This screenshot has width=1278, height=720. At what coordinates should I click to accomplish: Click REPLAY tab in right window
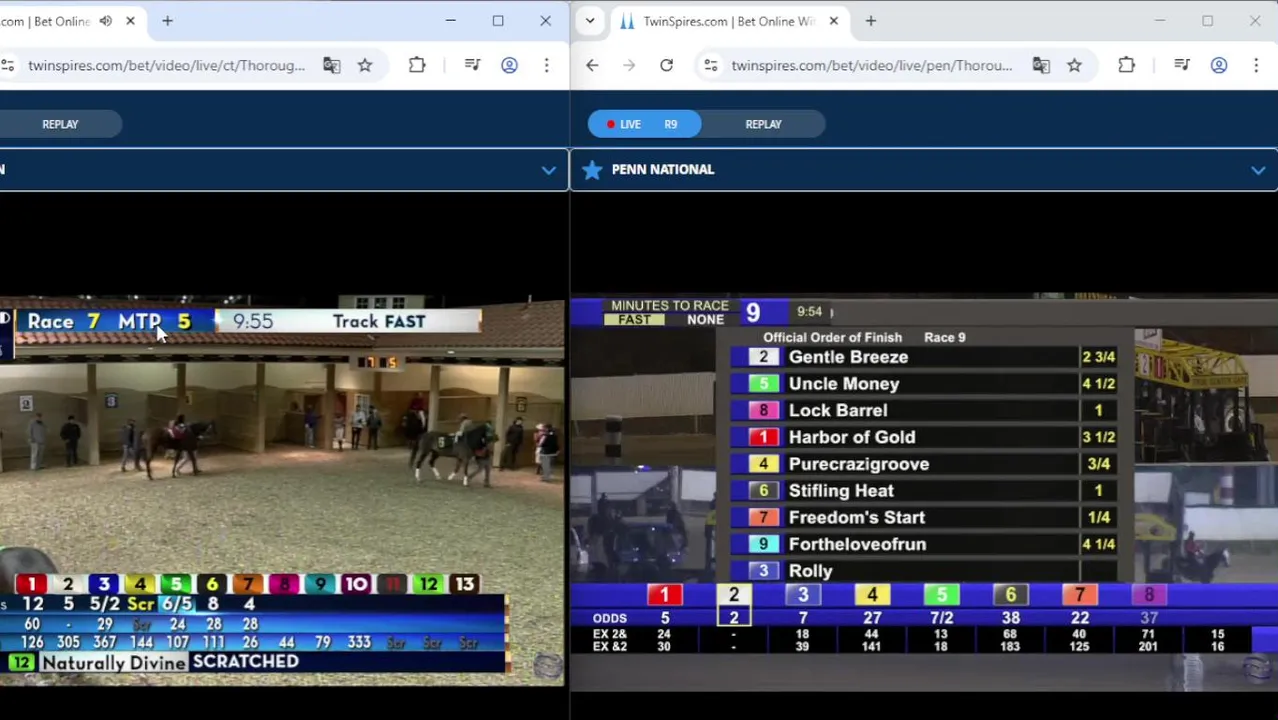coord(763,124)
